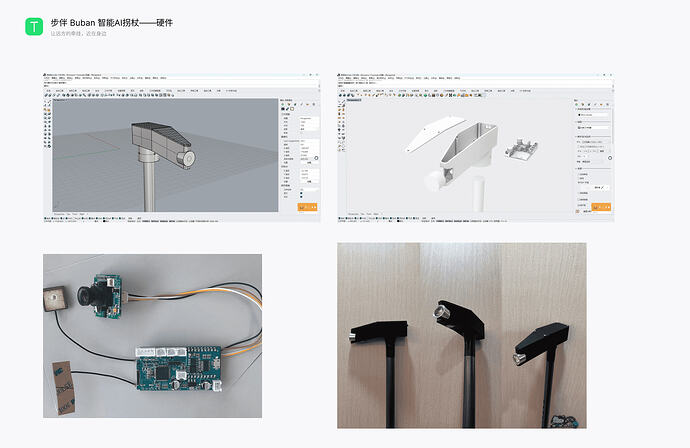The image size is (690, 448).
Task: Select first properties icon in left Rhino panel
Action: tap(283, 104)
